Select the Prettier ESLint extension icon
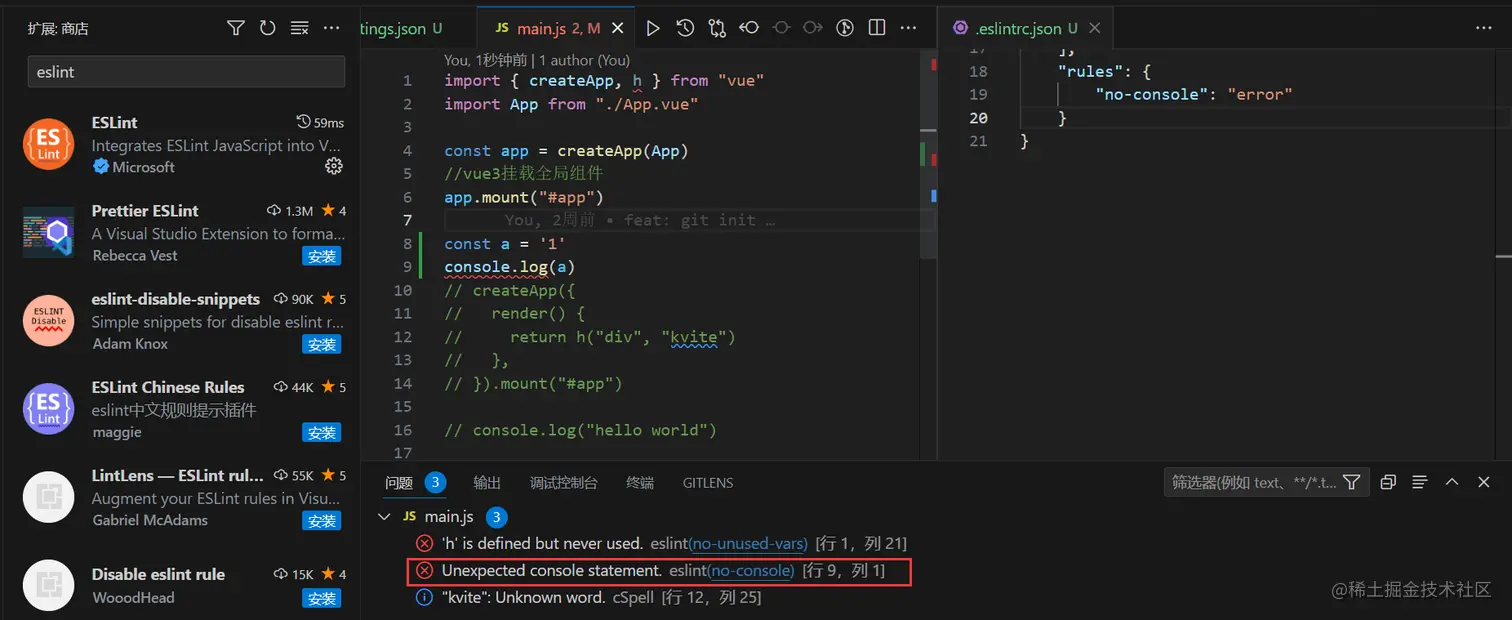 tap(48, 232)
